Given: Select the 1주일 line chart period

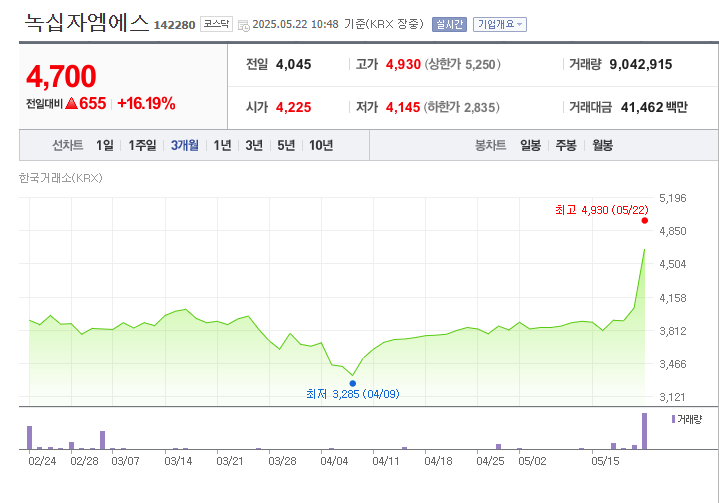Looking at the screenshot, I should pos(142,145).
